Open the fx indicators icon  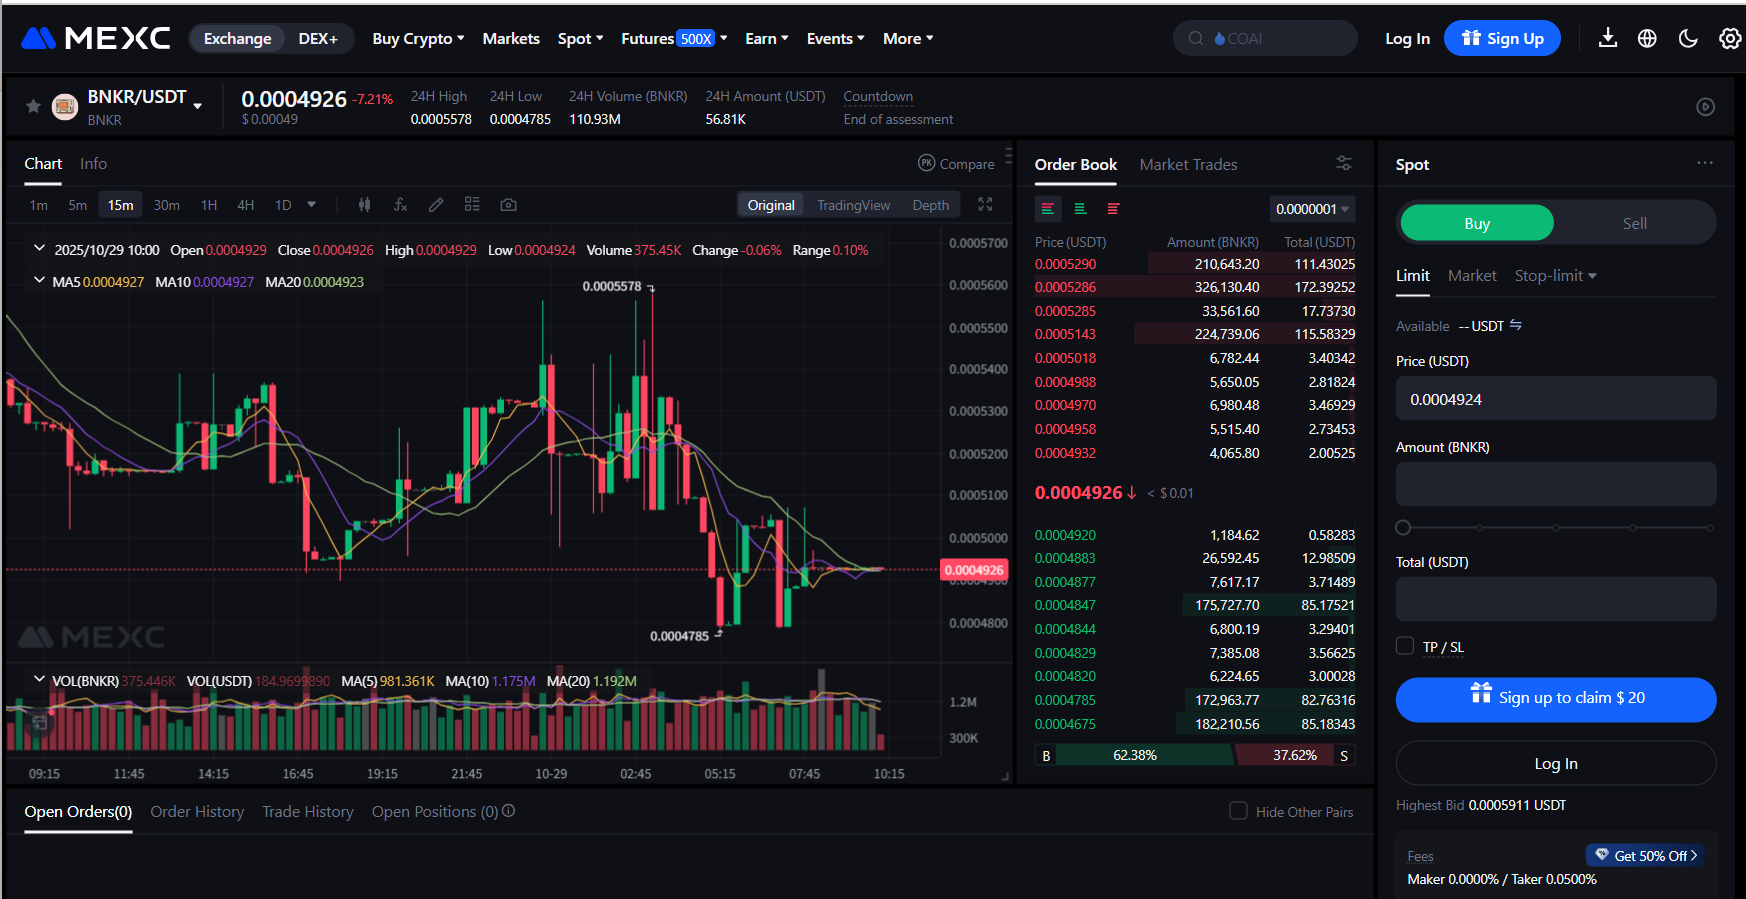click(400, 205)
